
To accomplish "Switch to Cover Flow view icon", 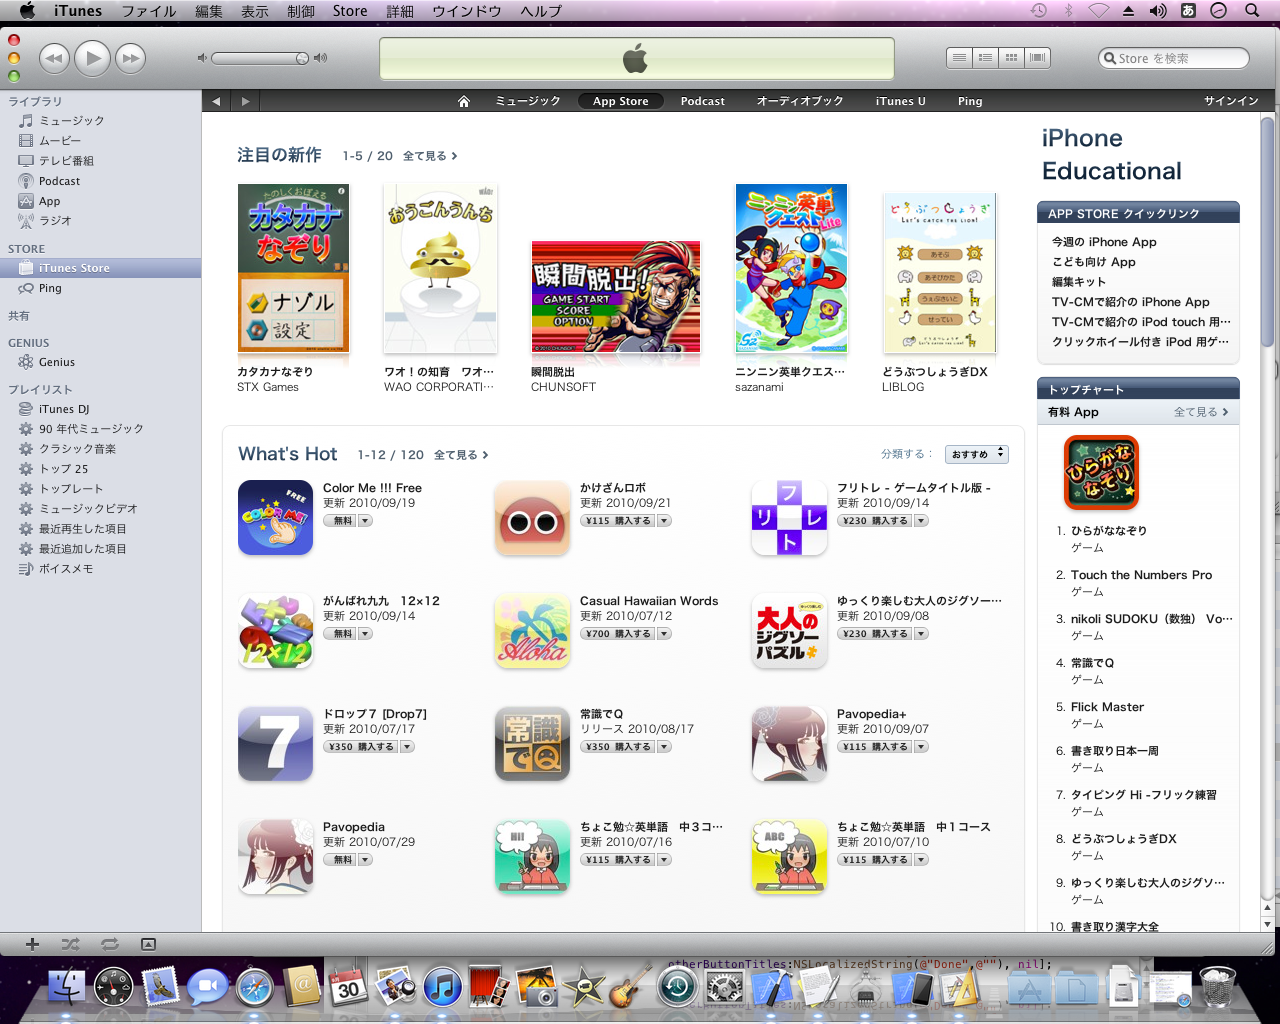I will pos(1037,58).
